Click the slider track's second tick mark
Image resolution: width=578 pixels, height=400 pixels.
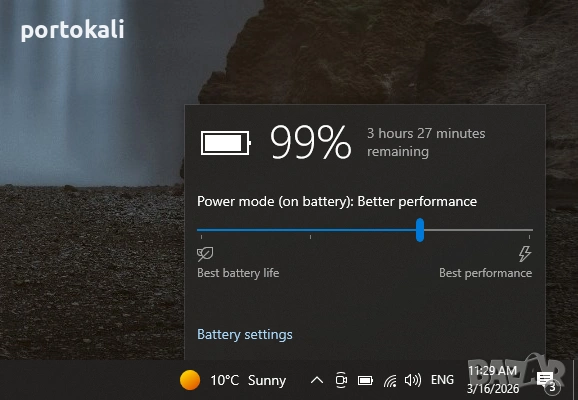[x=310, y=237]
